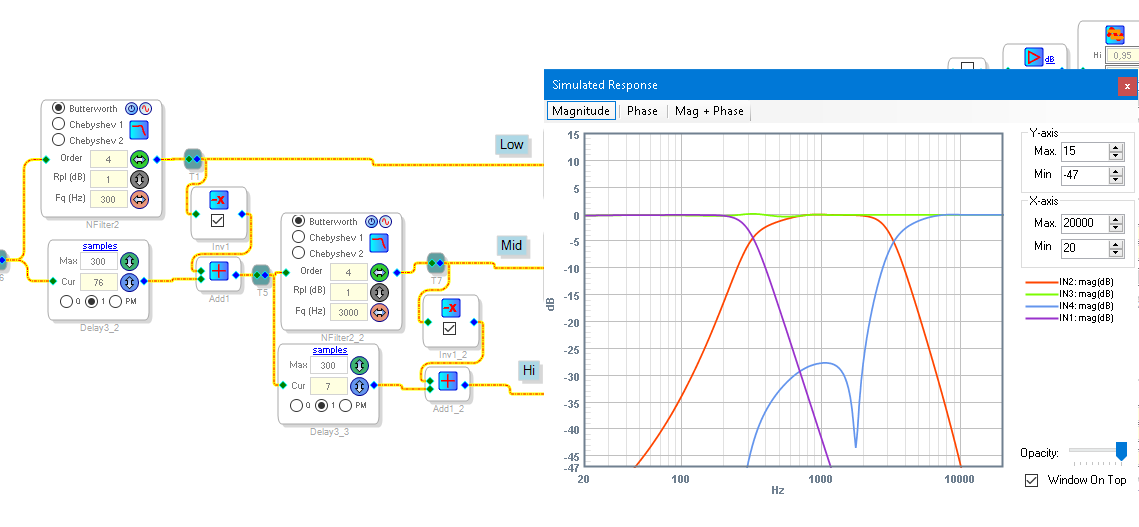Click the orange waveform icon above Hi field
This screenshot has width=1139, height=527.
[1114, 35]
